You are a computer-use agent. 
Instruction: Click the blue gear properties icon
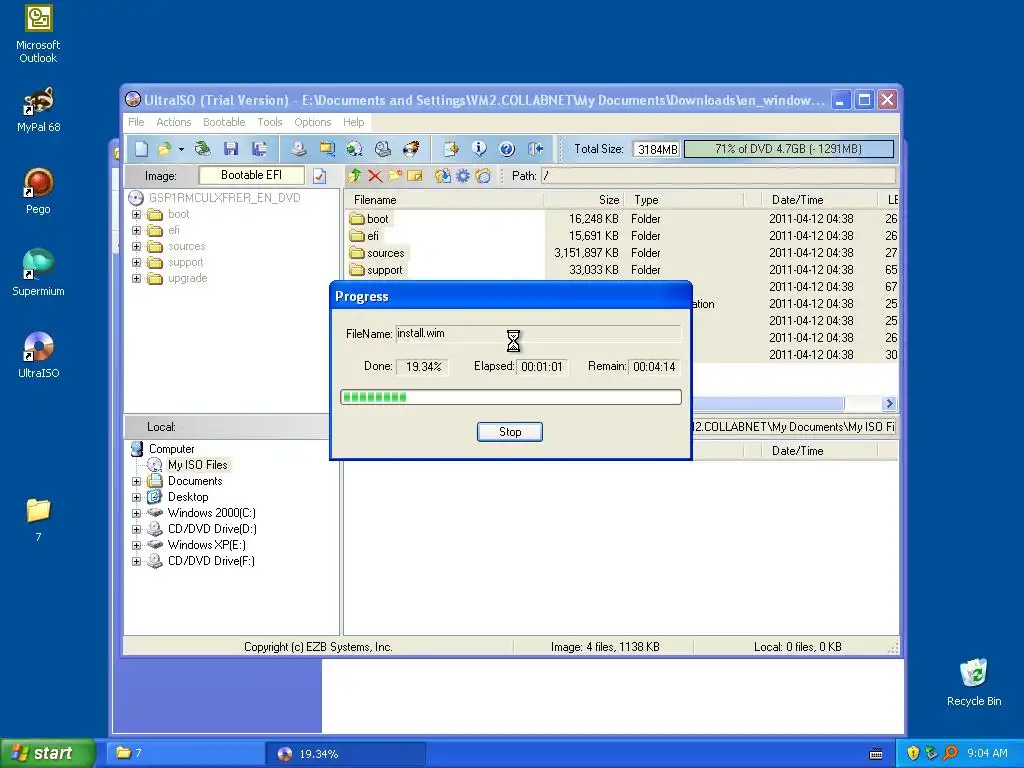coord(463,175)
